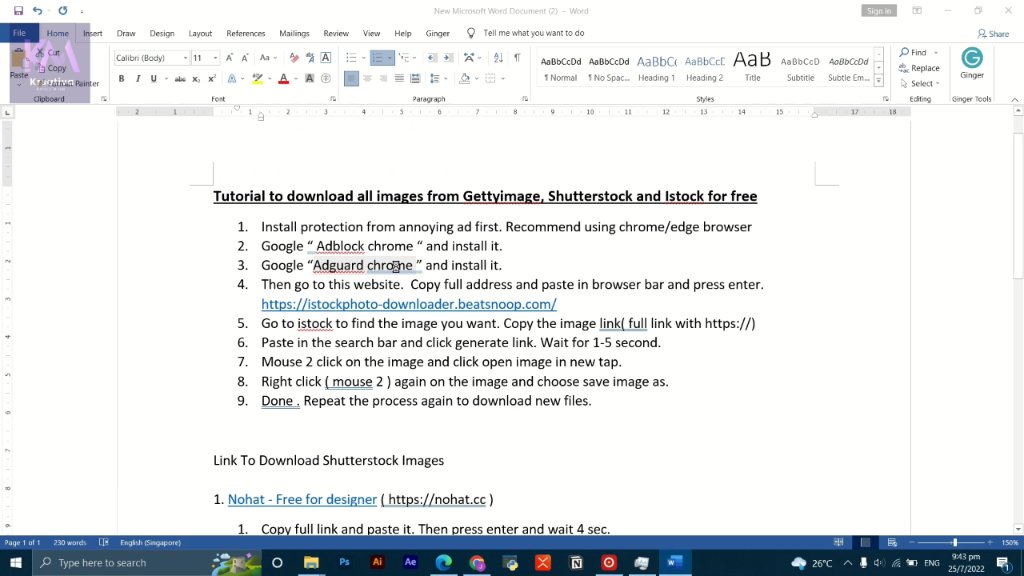
Task: Align text to the right
Action: pyautogui.click(x=383, y=79)
